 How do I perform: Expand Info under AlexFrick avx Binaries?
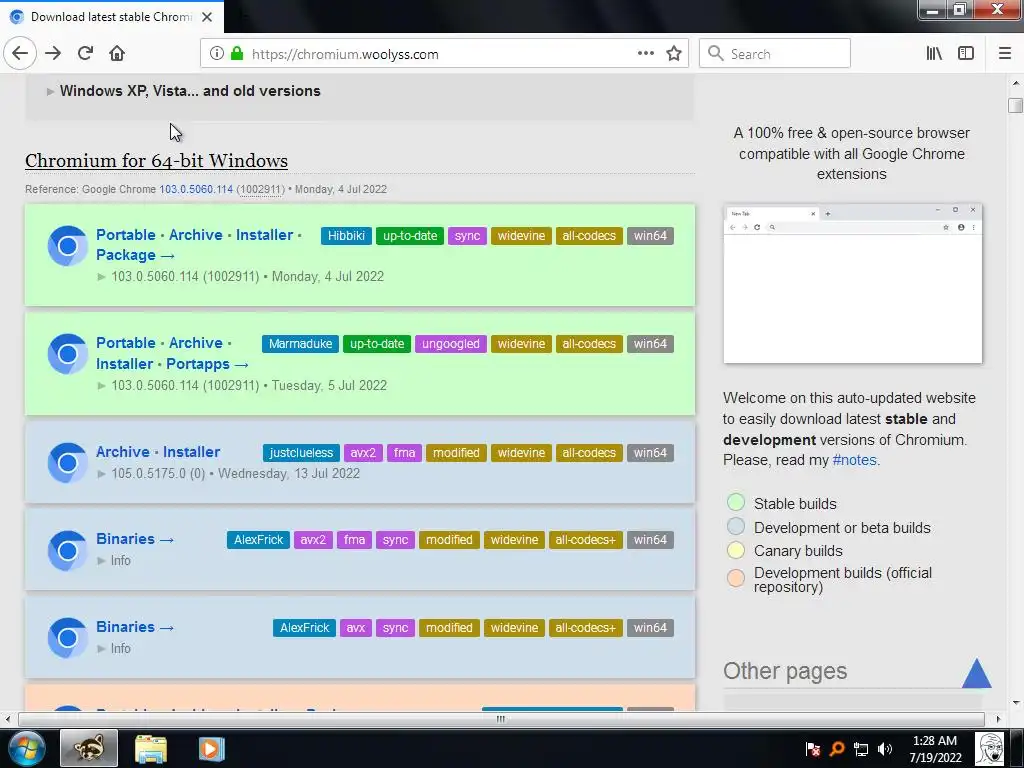tap(114, 648)
